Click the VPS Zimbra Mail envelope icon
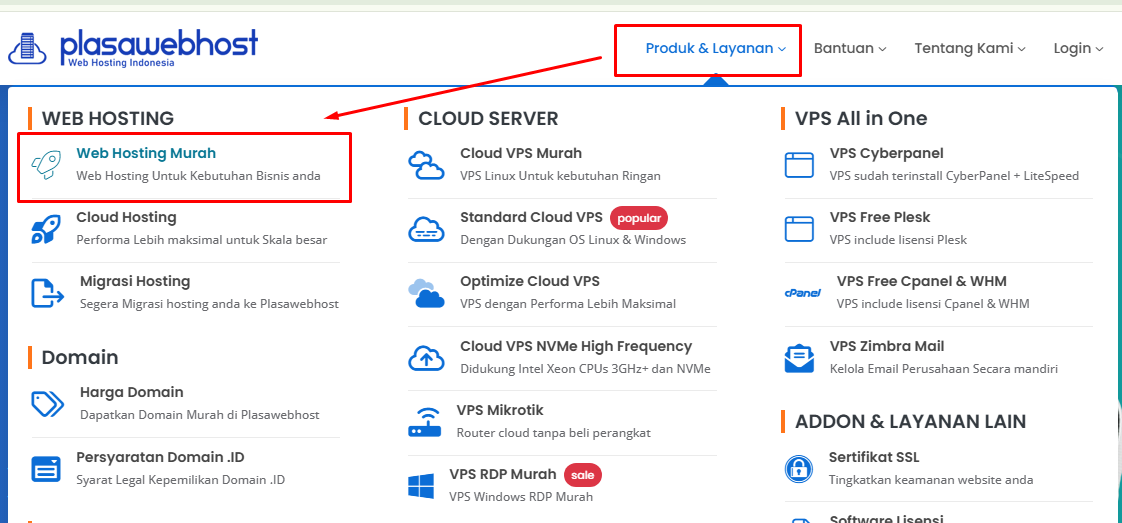This screenshot has width=1122, height=523. 799,358
